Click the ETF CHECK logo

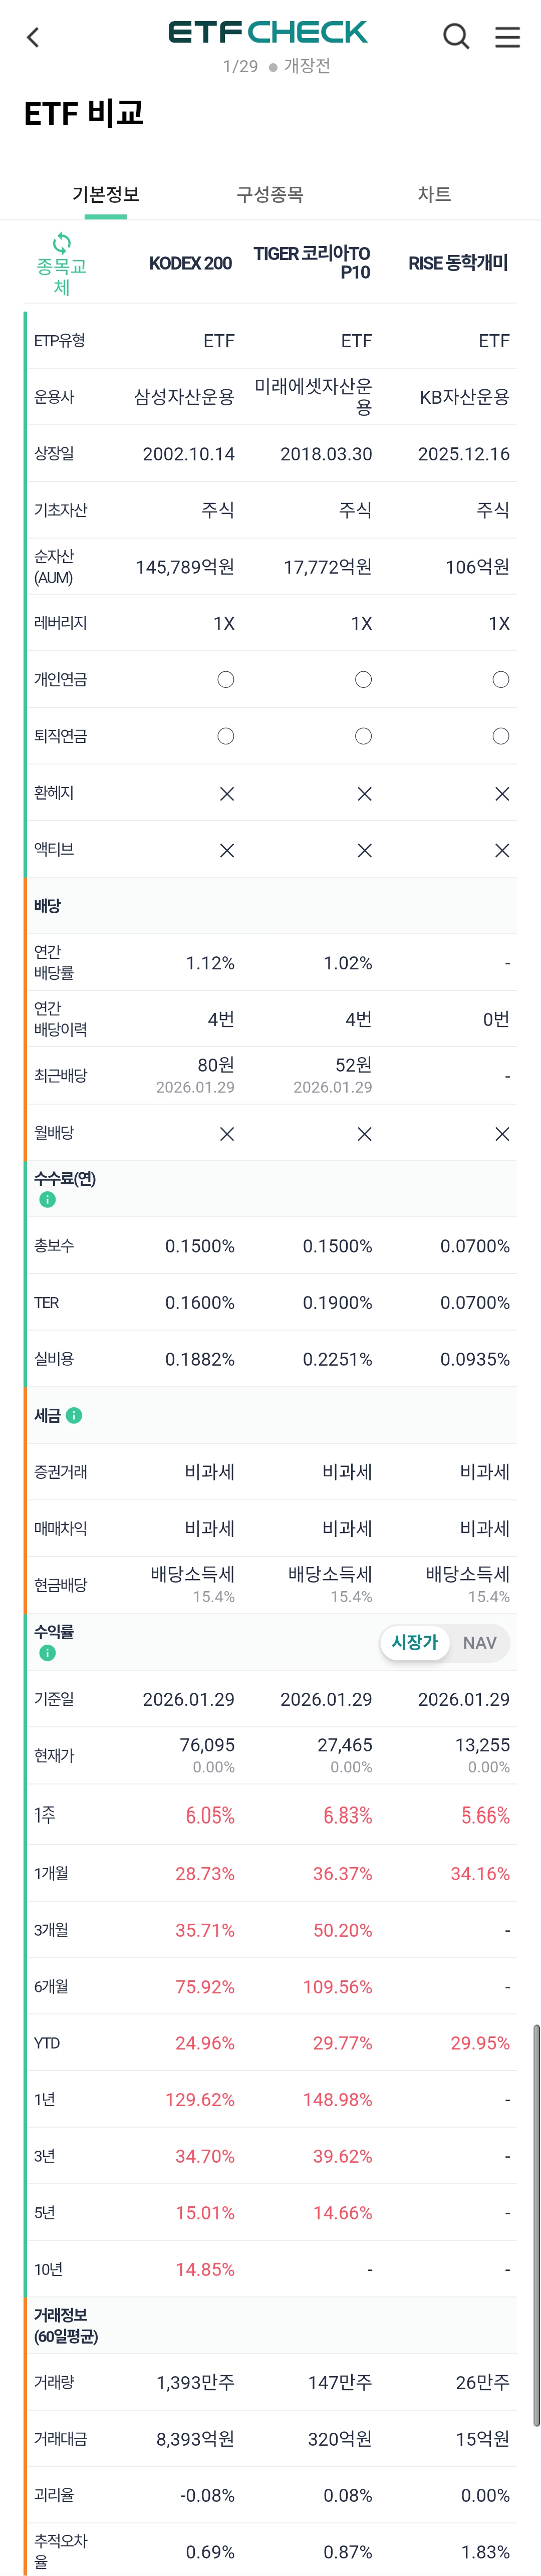[x=268, y=32]
